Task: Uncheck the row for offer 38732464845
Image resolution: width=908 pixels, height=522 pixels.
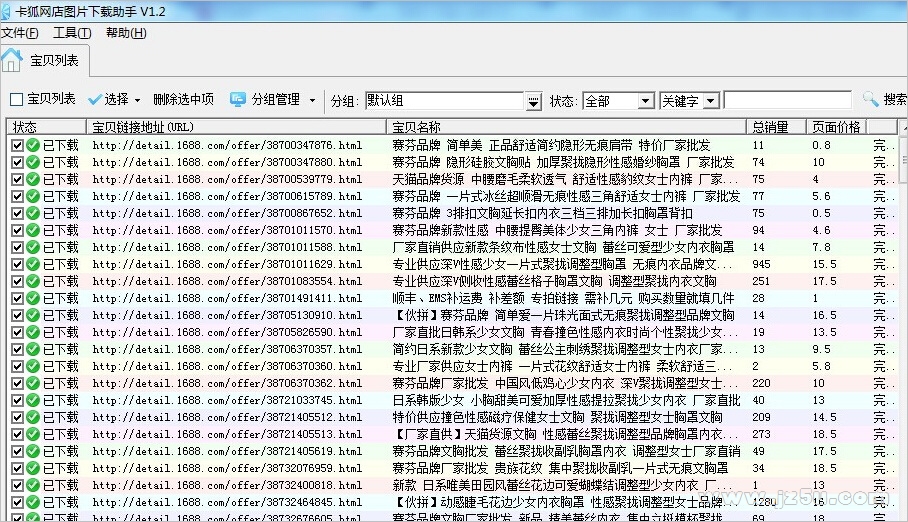Action: (17, 502)
